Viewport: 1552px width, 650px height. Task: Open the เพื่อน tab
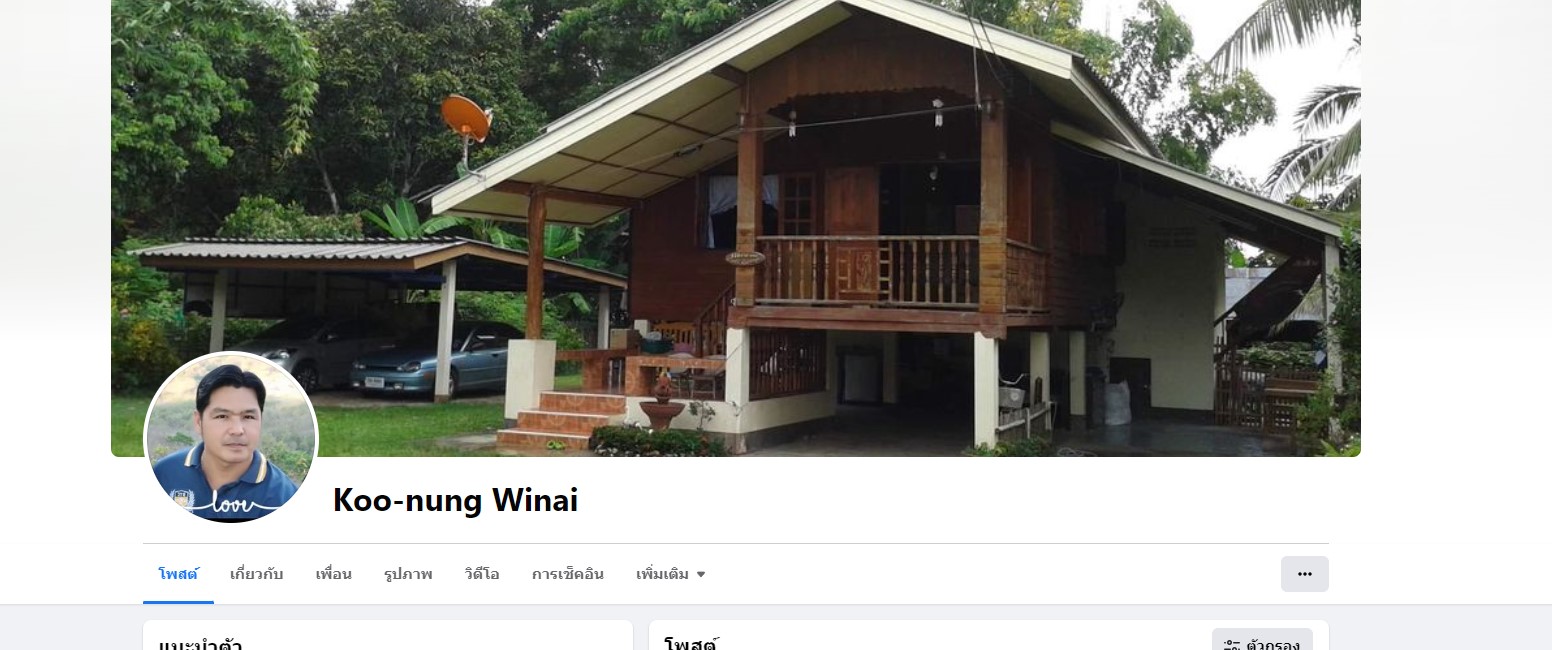tap(333, 574)
